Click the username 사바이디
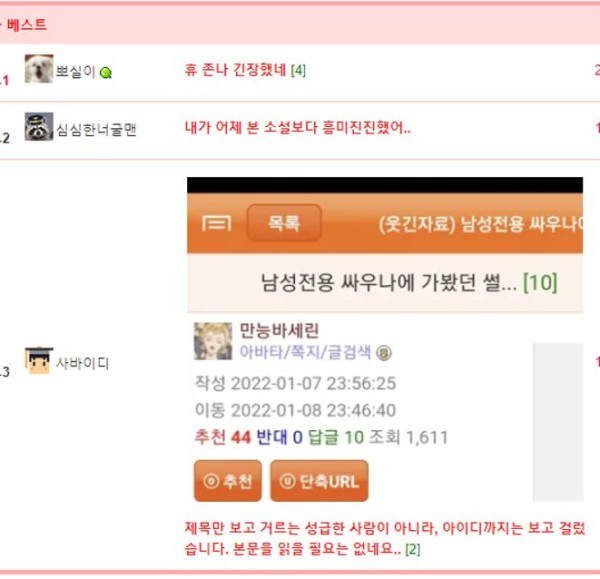 [x=82, y=363]
